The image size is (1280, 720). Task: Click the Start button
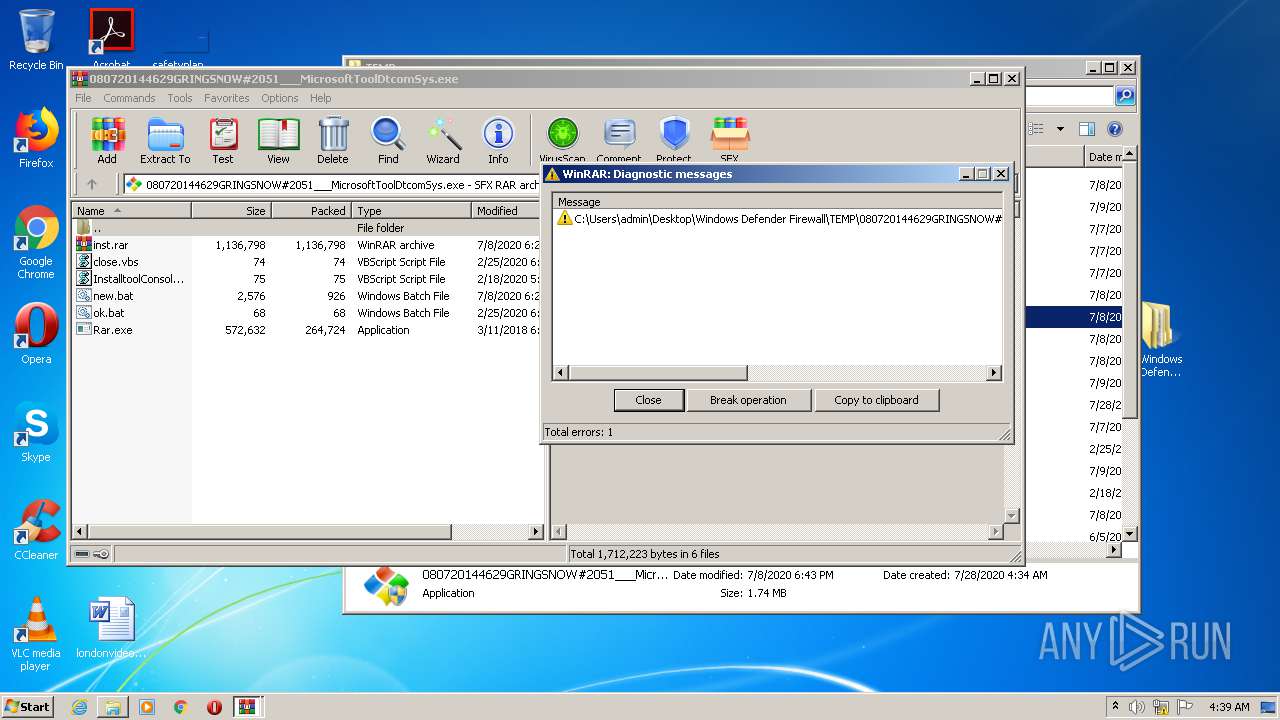(x=28, y=707)
